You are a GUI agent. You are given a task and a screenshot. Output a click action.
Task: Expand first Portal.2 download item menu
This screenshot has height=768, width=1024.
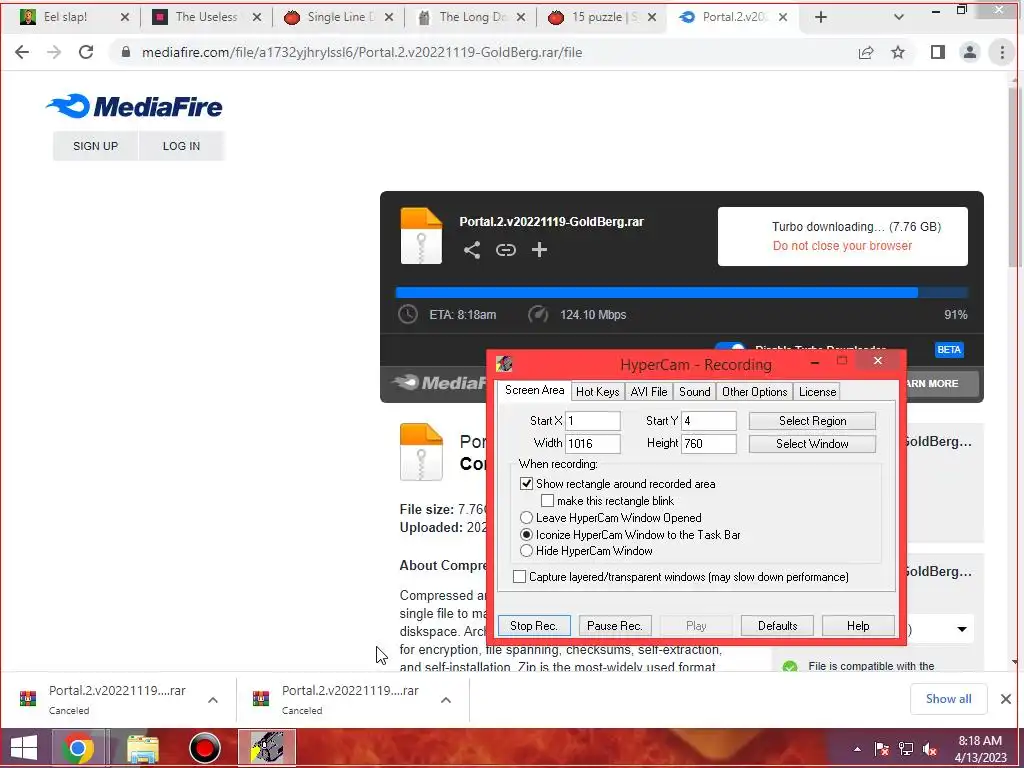[213, 700]
